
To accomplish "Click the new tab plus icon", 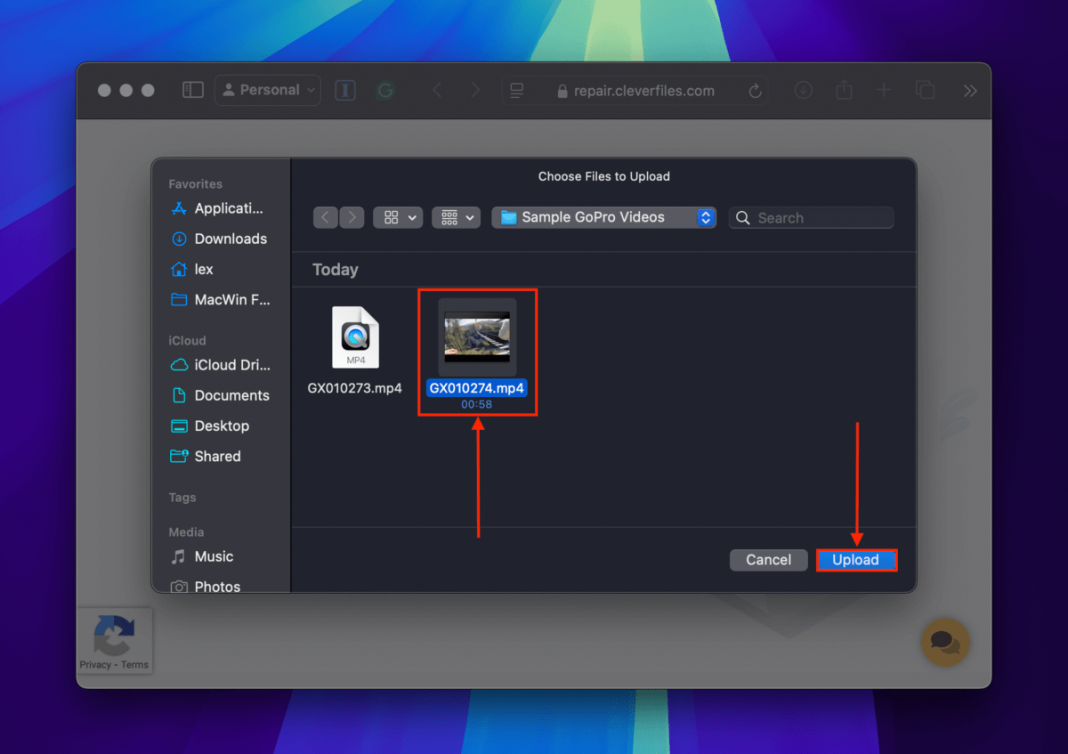I will point(883,90).
